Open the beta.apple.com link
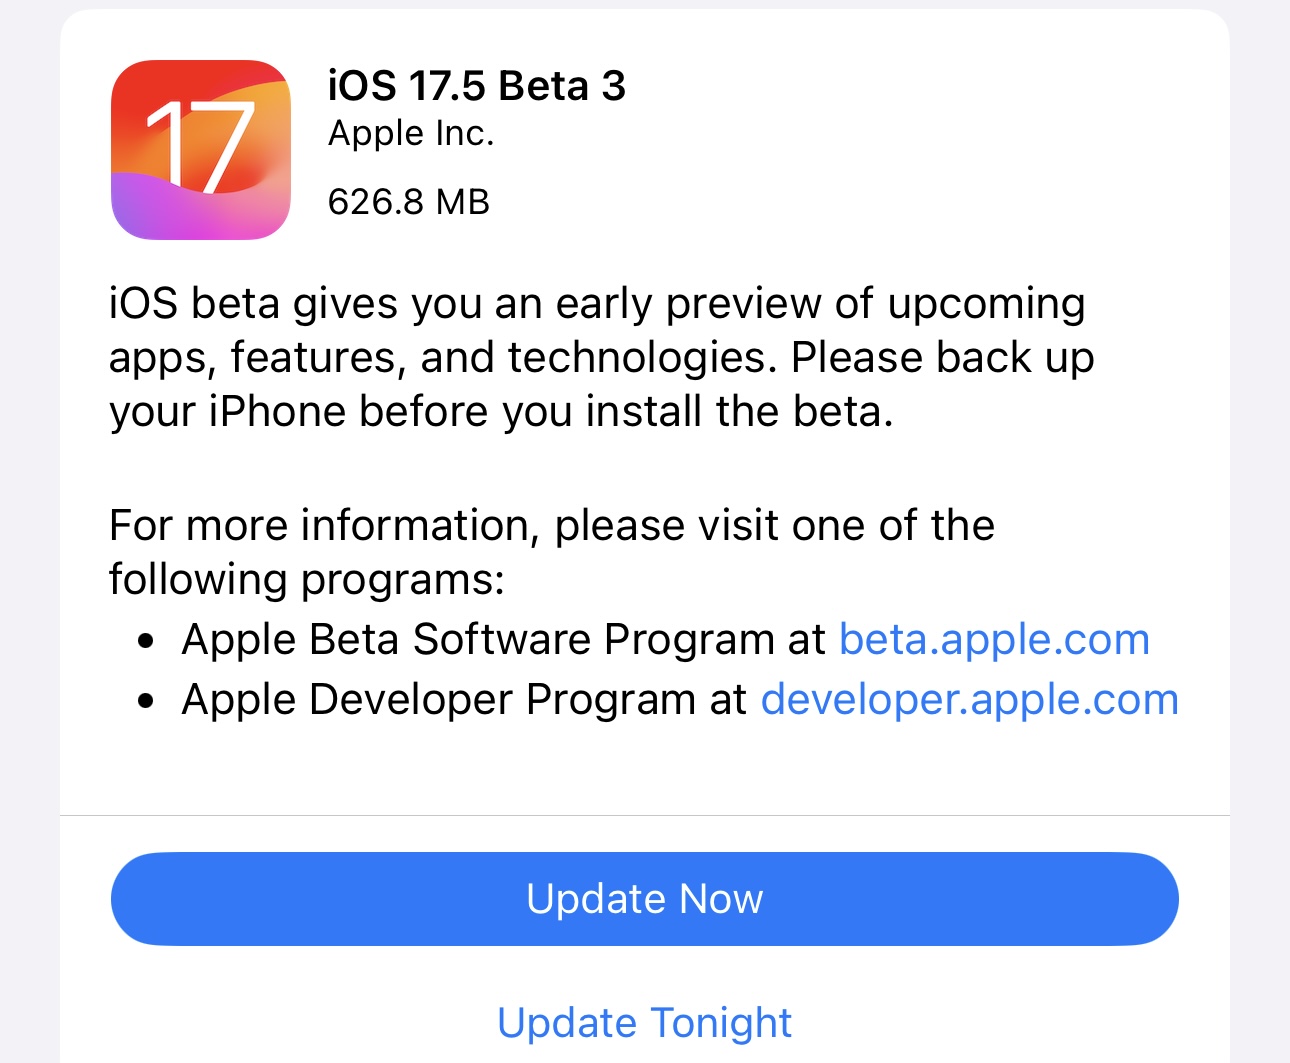 [994, 639]
